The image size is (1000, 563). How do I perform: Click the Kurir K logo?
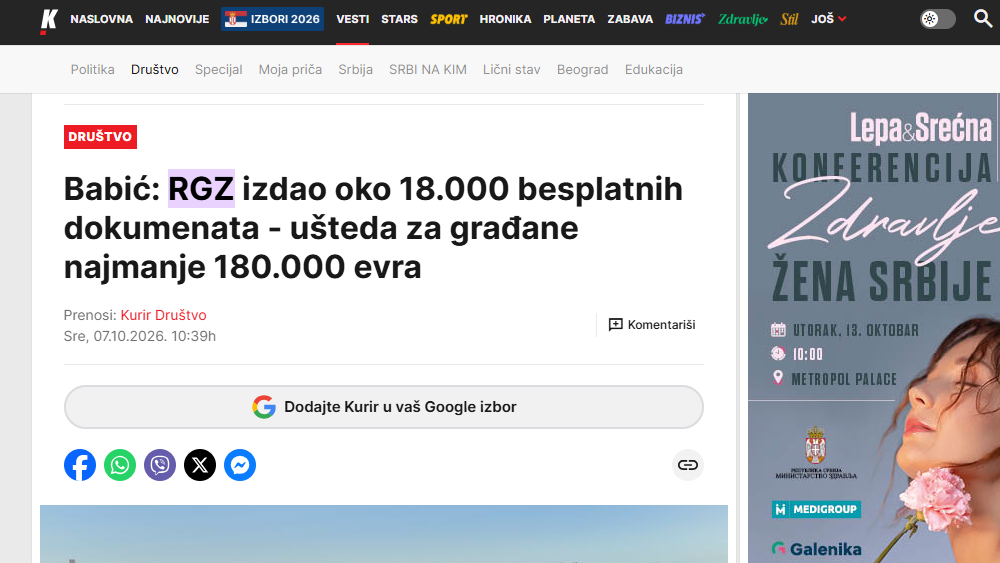(x=48, y=21)
